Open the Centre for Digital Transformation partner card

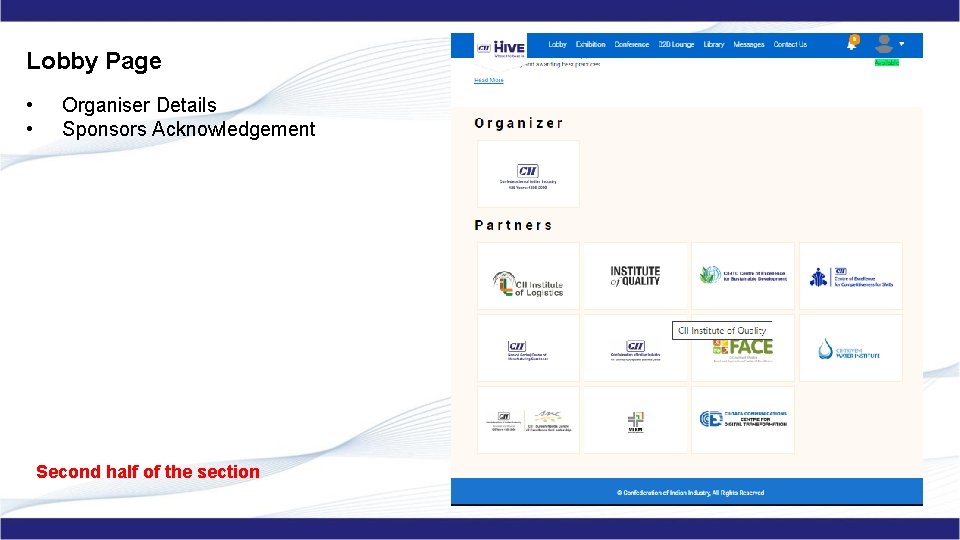point(743,420)
